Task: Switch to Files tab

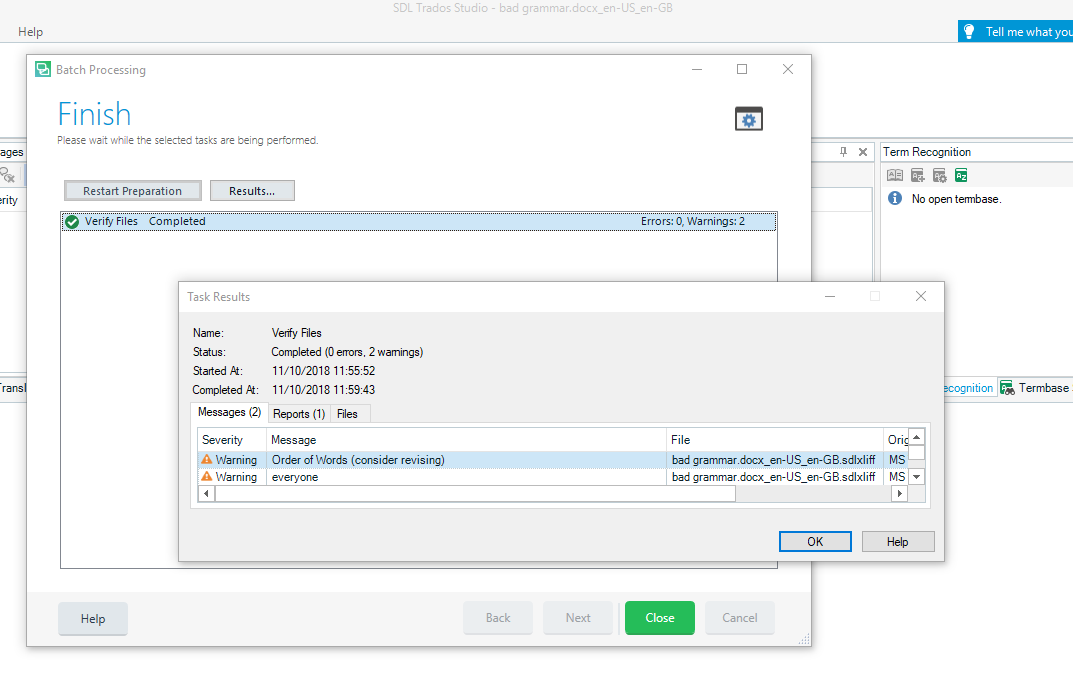Action: pos(347,414)
